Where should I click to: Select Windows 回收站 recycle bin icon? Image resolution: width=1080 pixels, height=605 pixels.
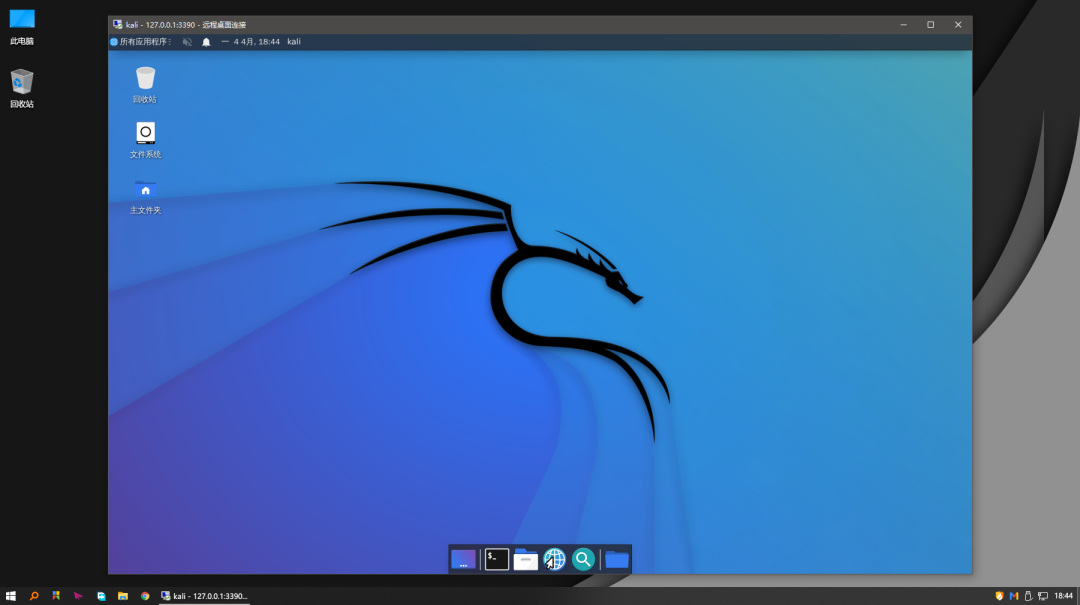pyautogui.click(x=22, y=89)
